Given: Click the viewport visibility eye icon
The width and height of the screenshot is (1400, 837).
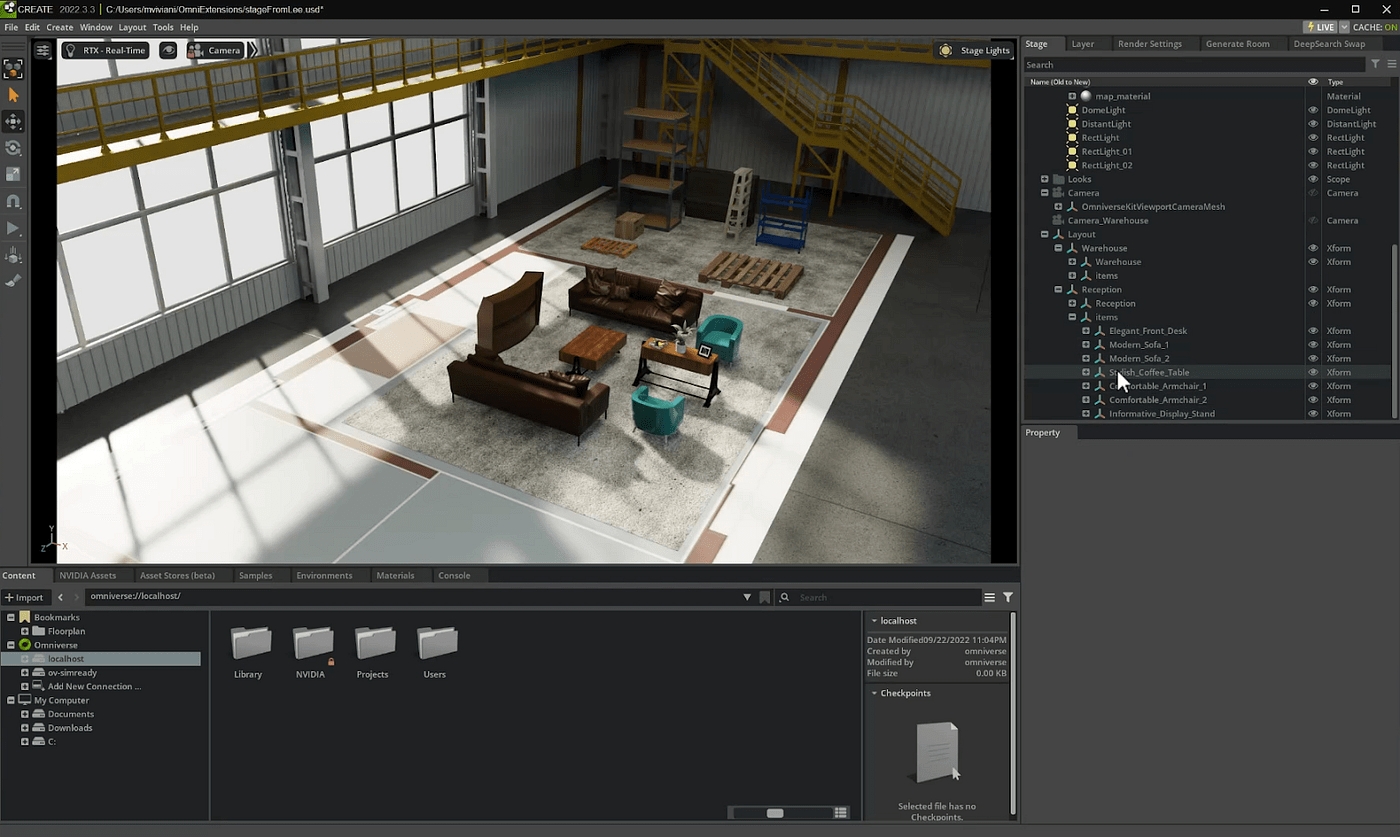Looking at the screenshot, I should pyautogui.click(x=169, y=50).
